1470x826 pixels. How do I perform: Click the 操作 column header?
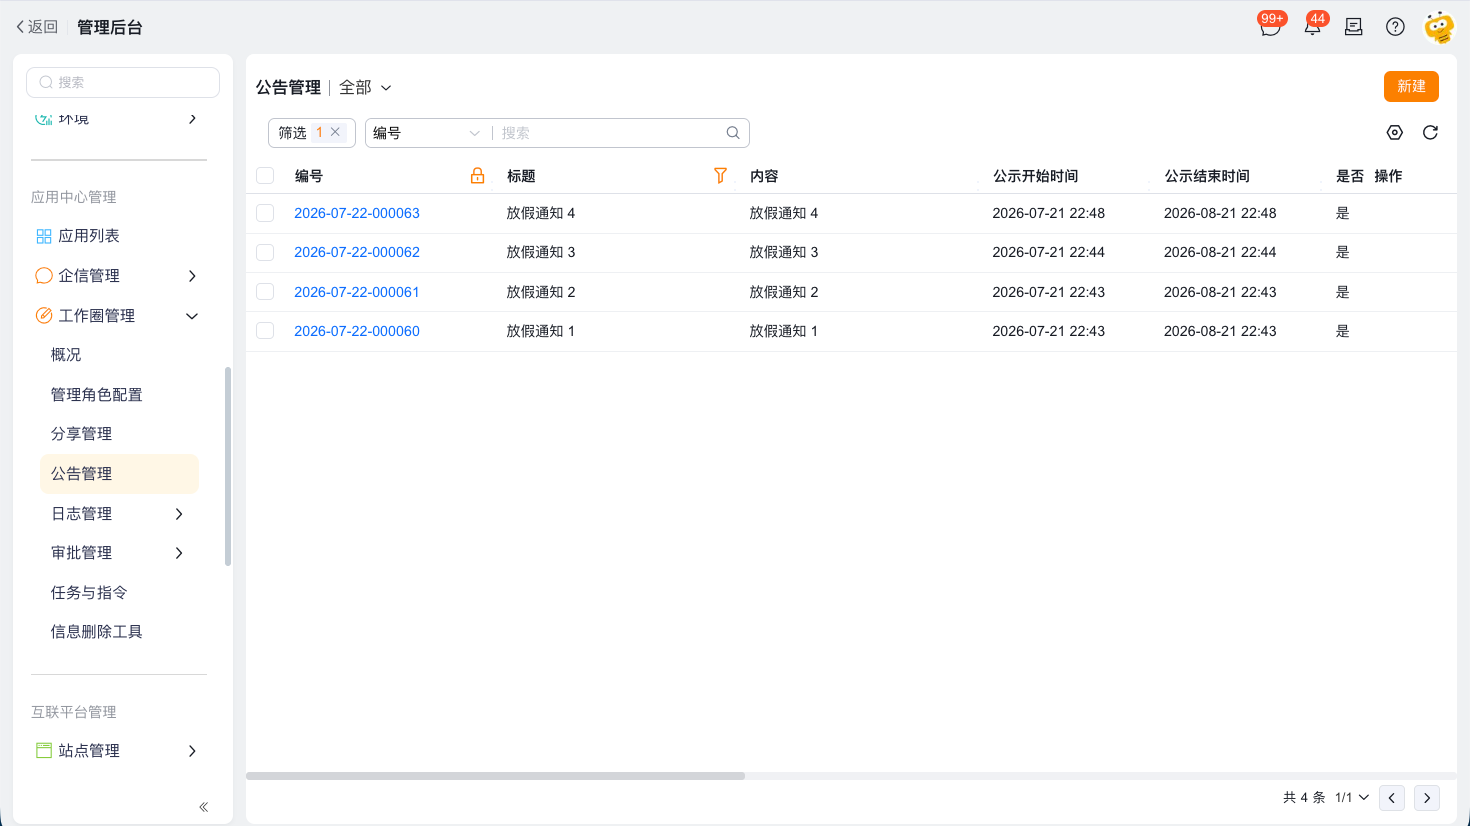click(1388, 176)
